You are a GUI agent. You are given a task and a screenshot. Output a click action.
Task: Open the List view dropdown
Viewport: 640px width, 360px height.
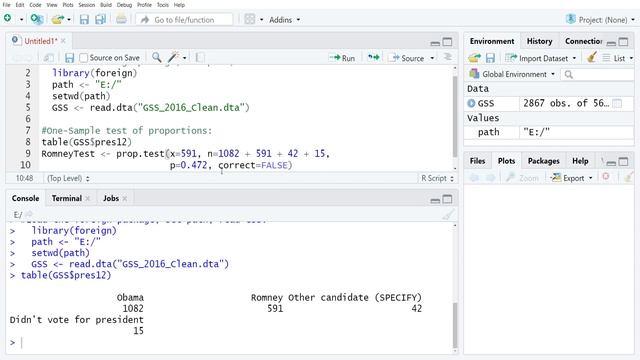coord(618,58)
